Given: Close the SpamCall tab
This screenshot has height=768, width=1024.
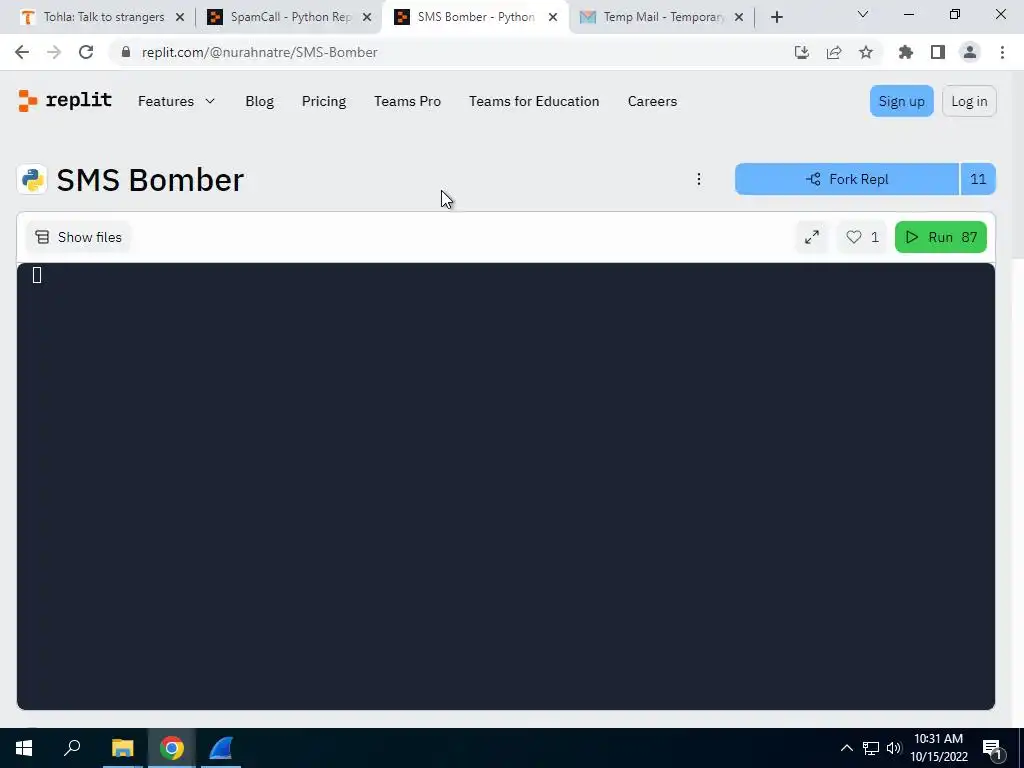Looking at the screenshot, I should point(367,17).
